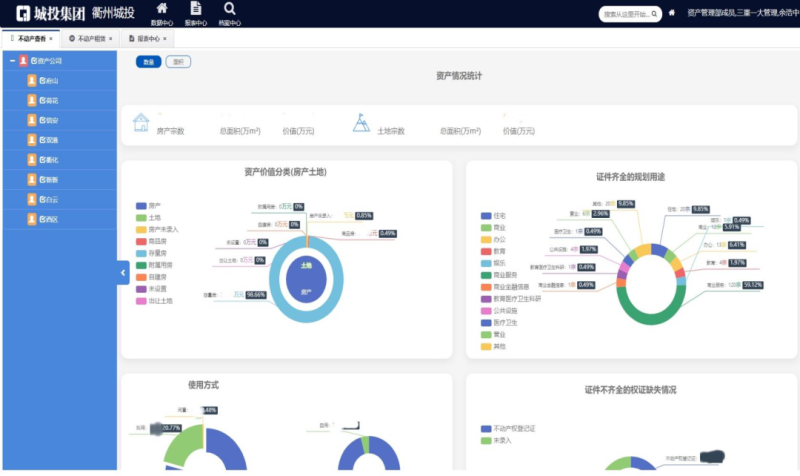
Task: Click the mountain icon next to 土地宗数
Action: coord(361,122)
